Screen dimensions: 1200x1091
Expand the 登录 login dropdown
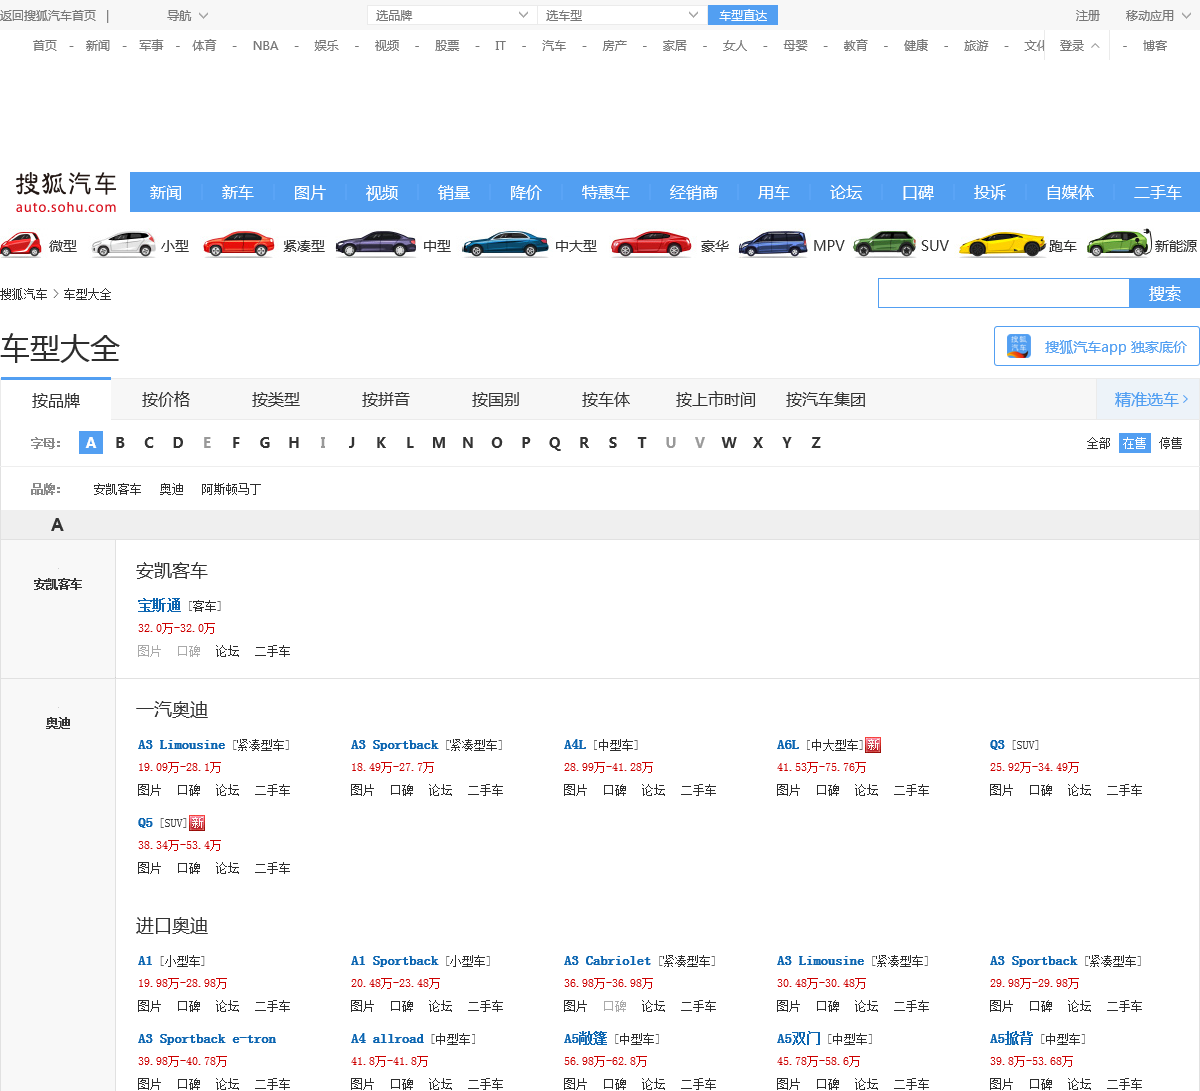[x=1079, y=46]
